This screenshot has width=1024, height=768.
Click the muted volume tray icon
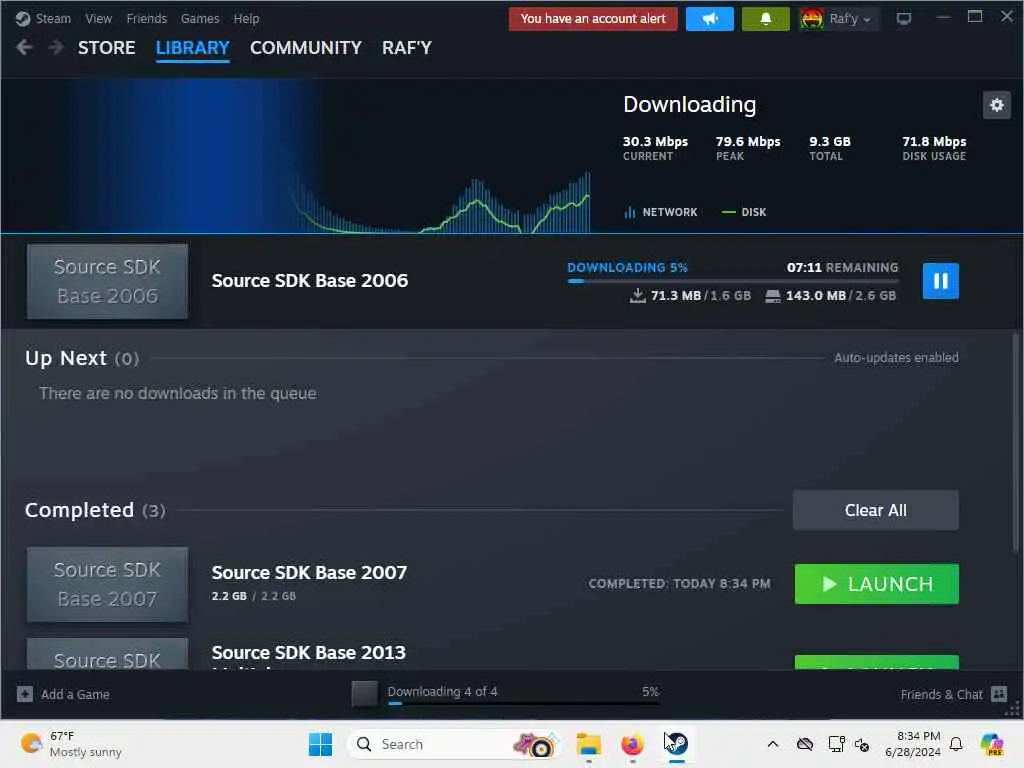coord(862,744)
